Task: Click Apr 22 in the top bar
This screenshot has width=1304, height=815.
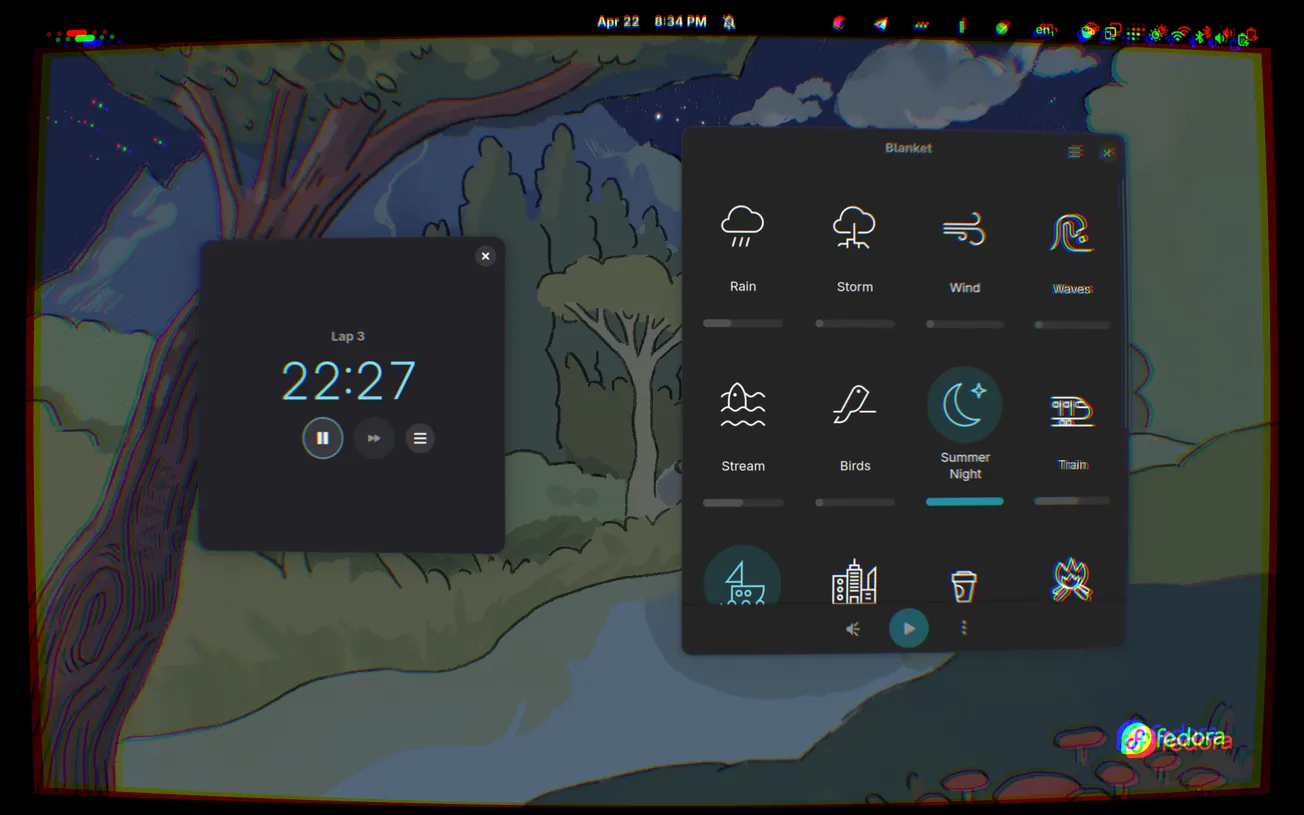Action: point(618,21)
